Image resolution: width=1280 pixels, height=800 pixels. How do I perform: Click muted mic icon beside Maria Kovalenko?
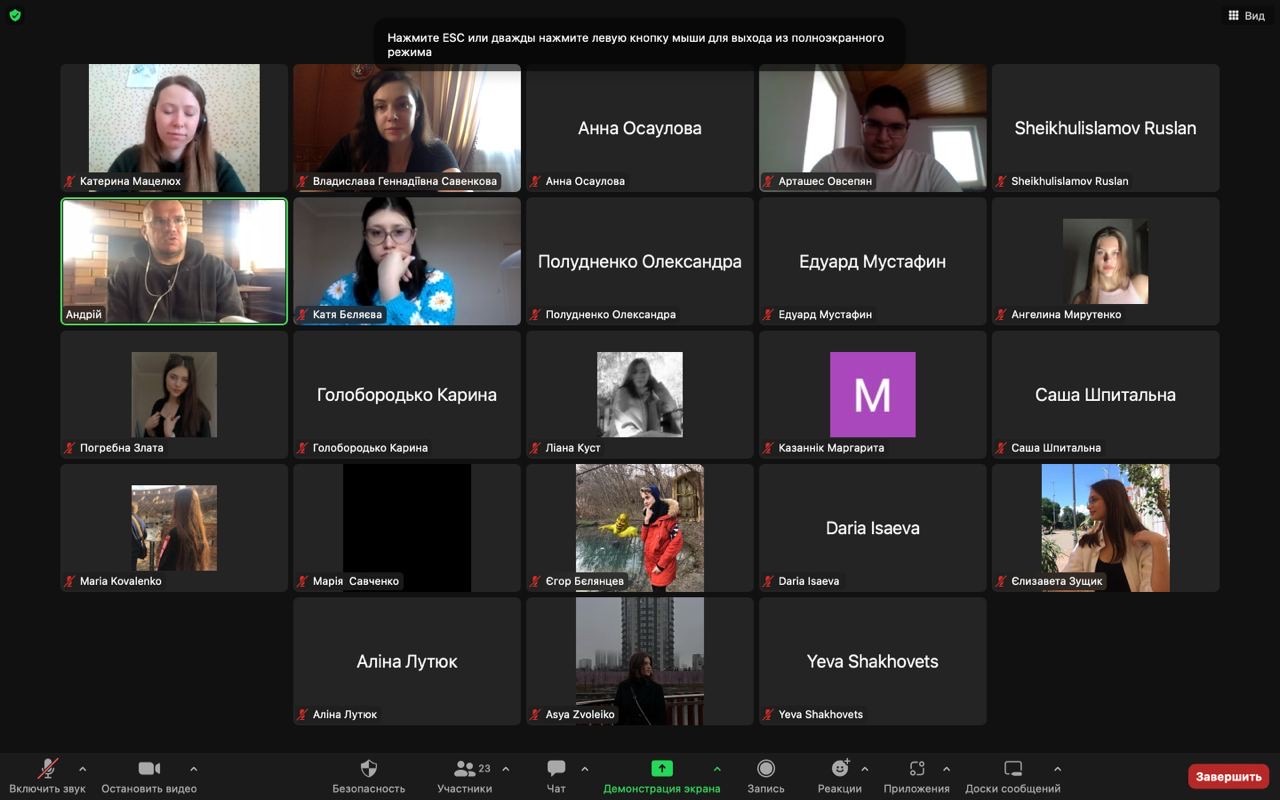point(70,581)
